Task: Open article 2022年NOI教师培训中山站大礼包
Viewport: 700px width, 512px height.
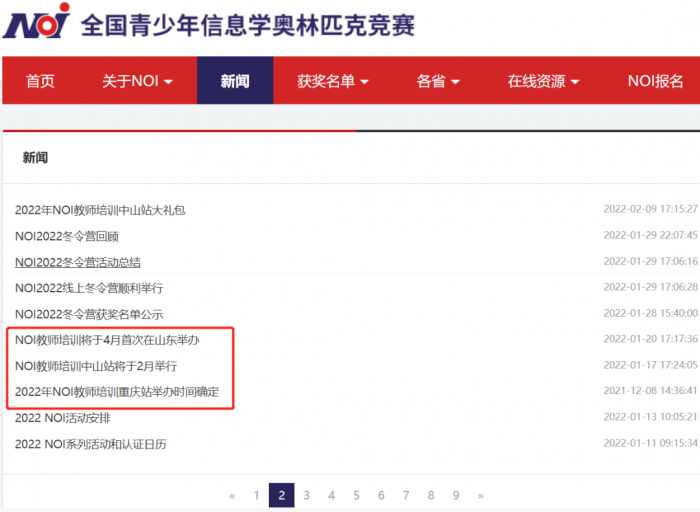Action: click(x=100, y=210)
